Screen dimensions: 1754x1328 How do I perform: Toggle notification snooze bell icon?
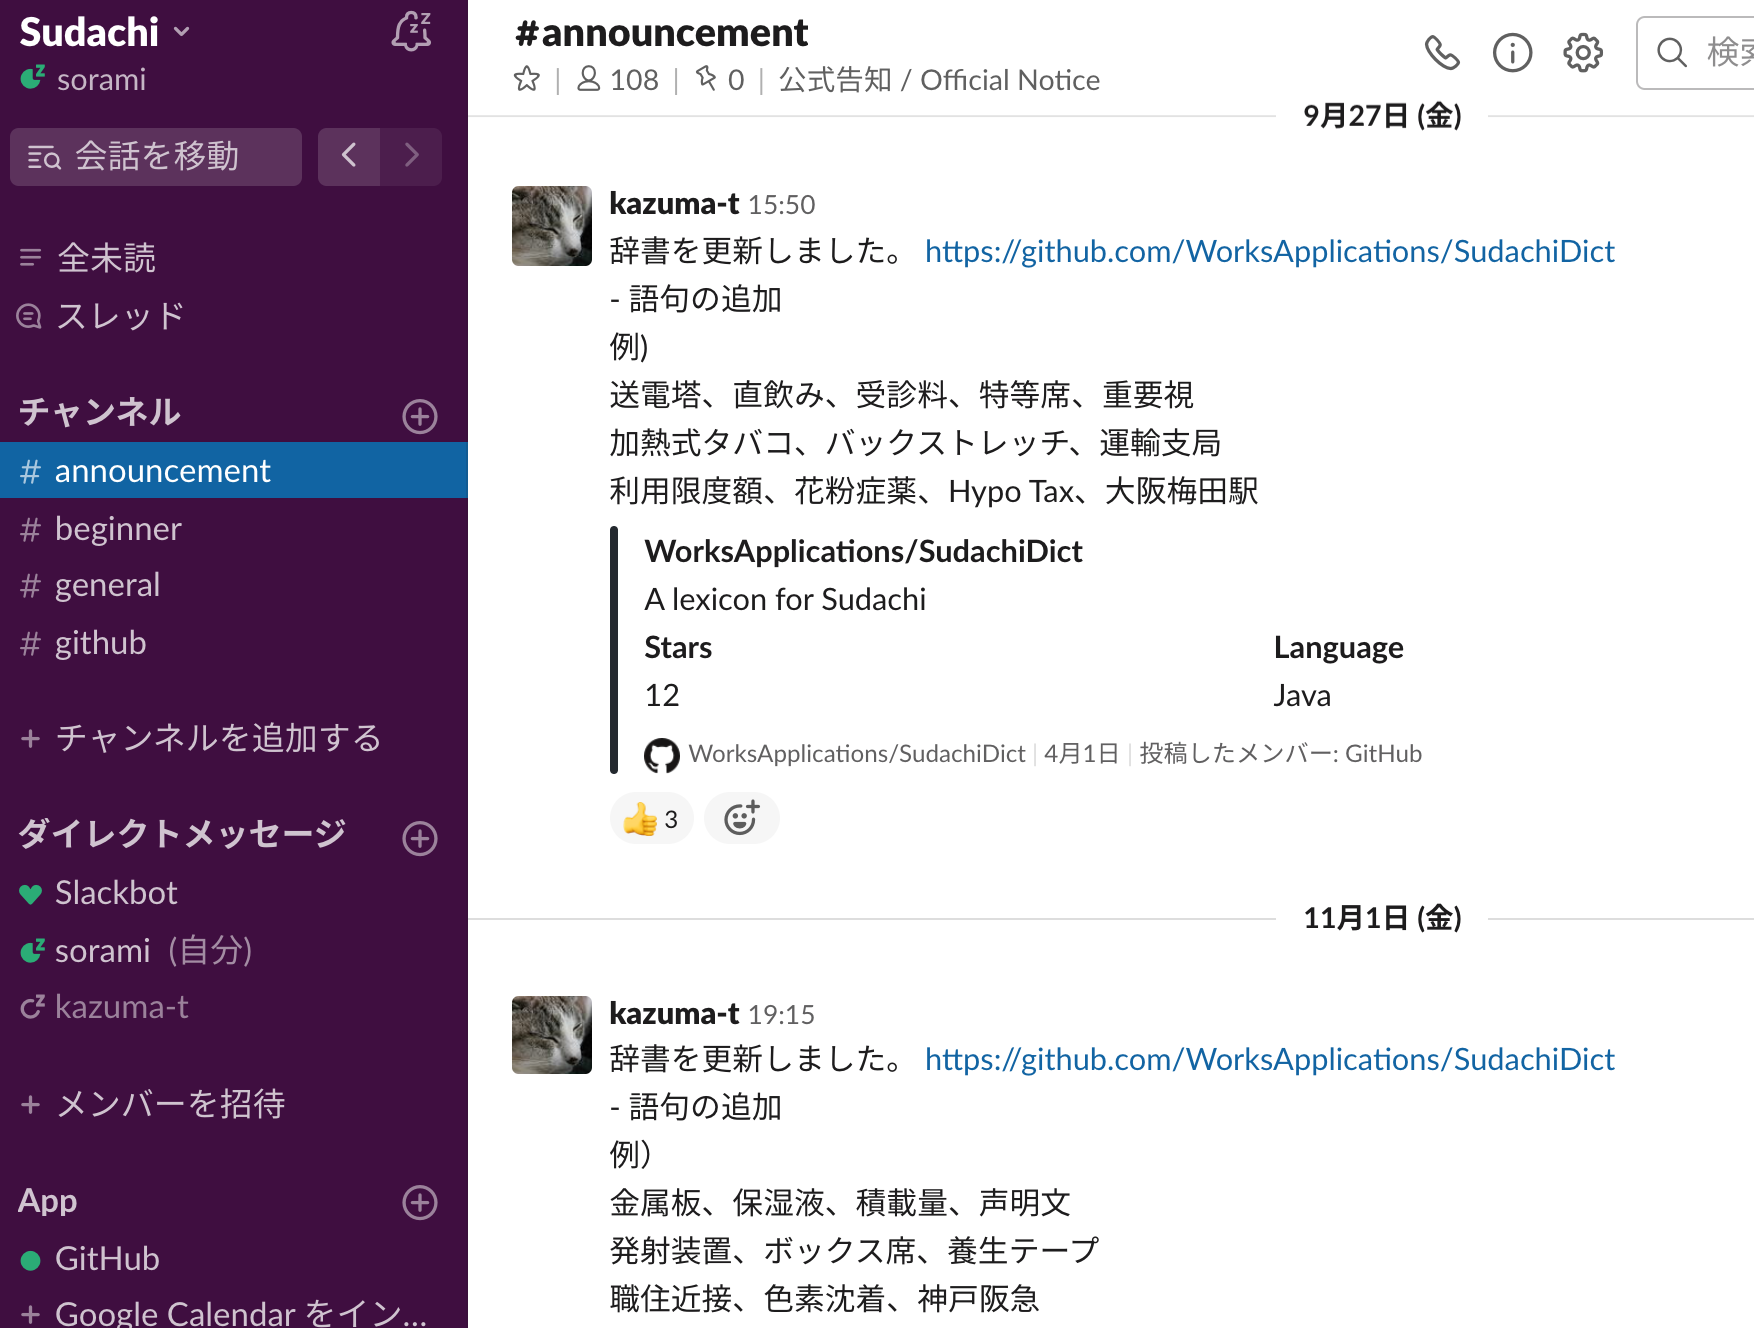(x=411, y=32)
